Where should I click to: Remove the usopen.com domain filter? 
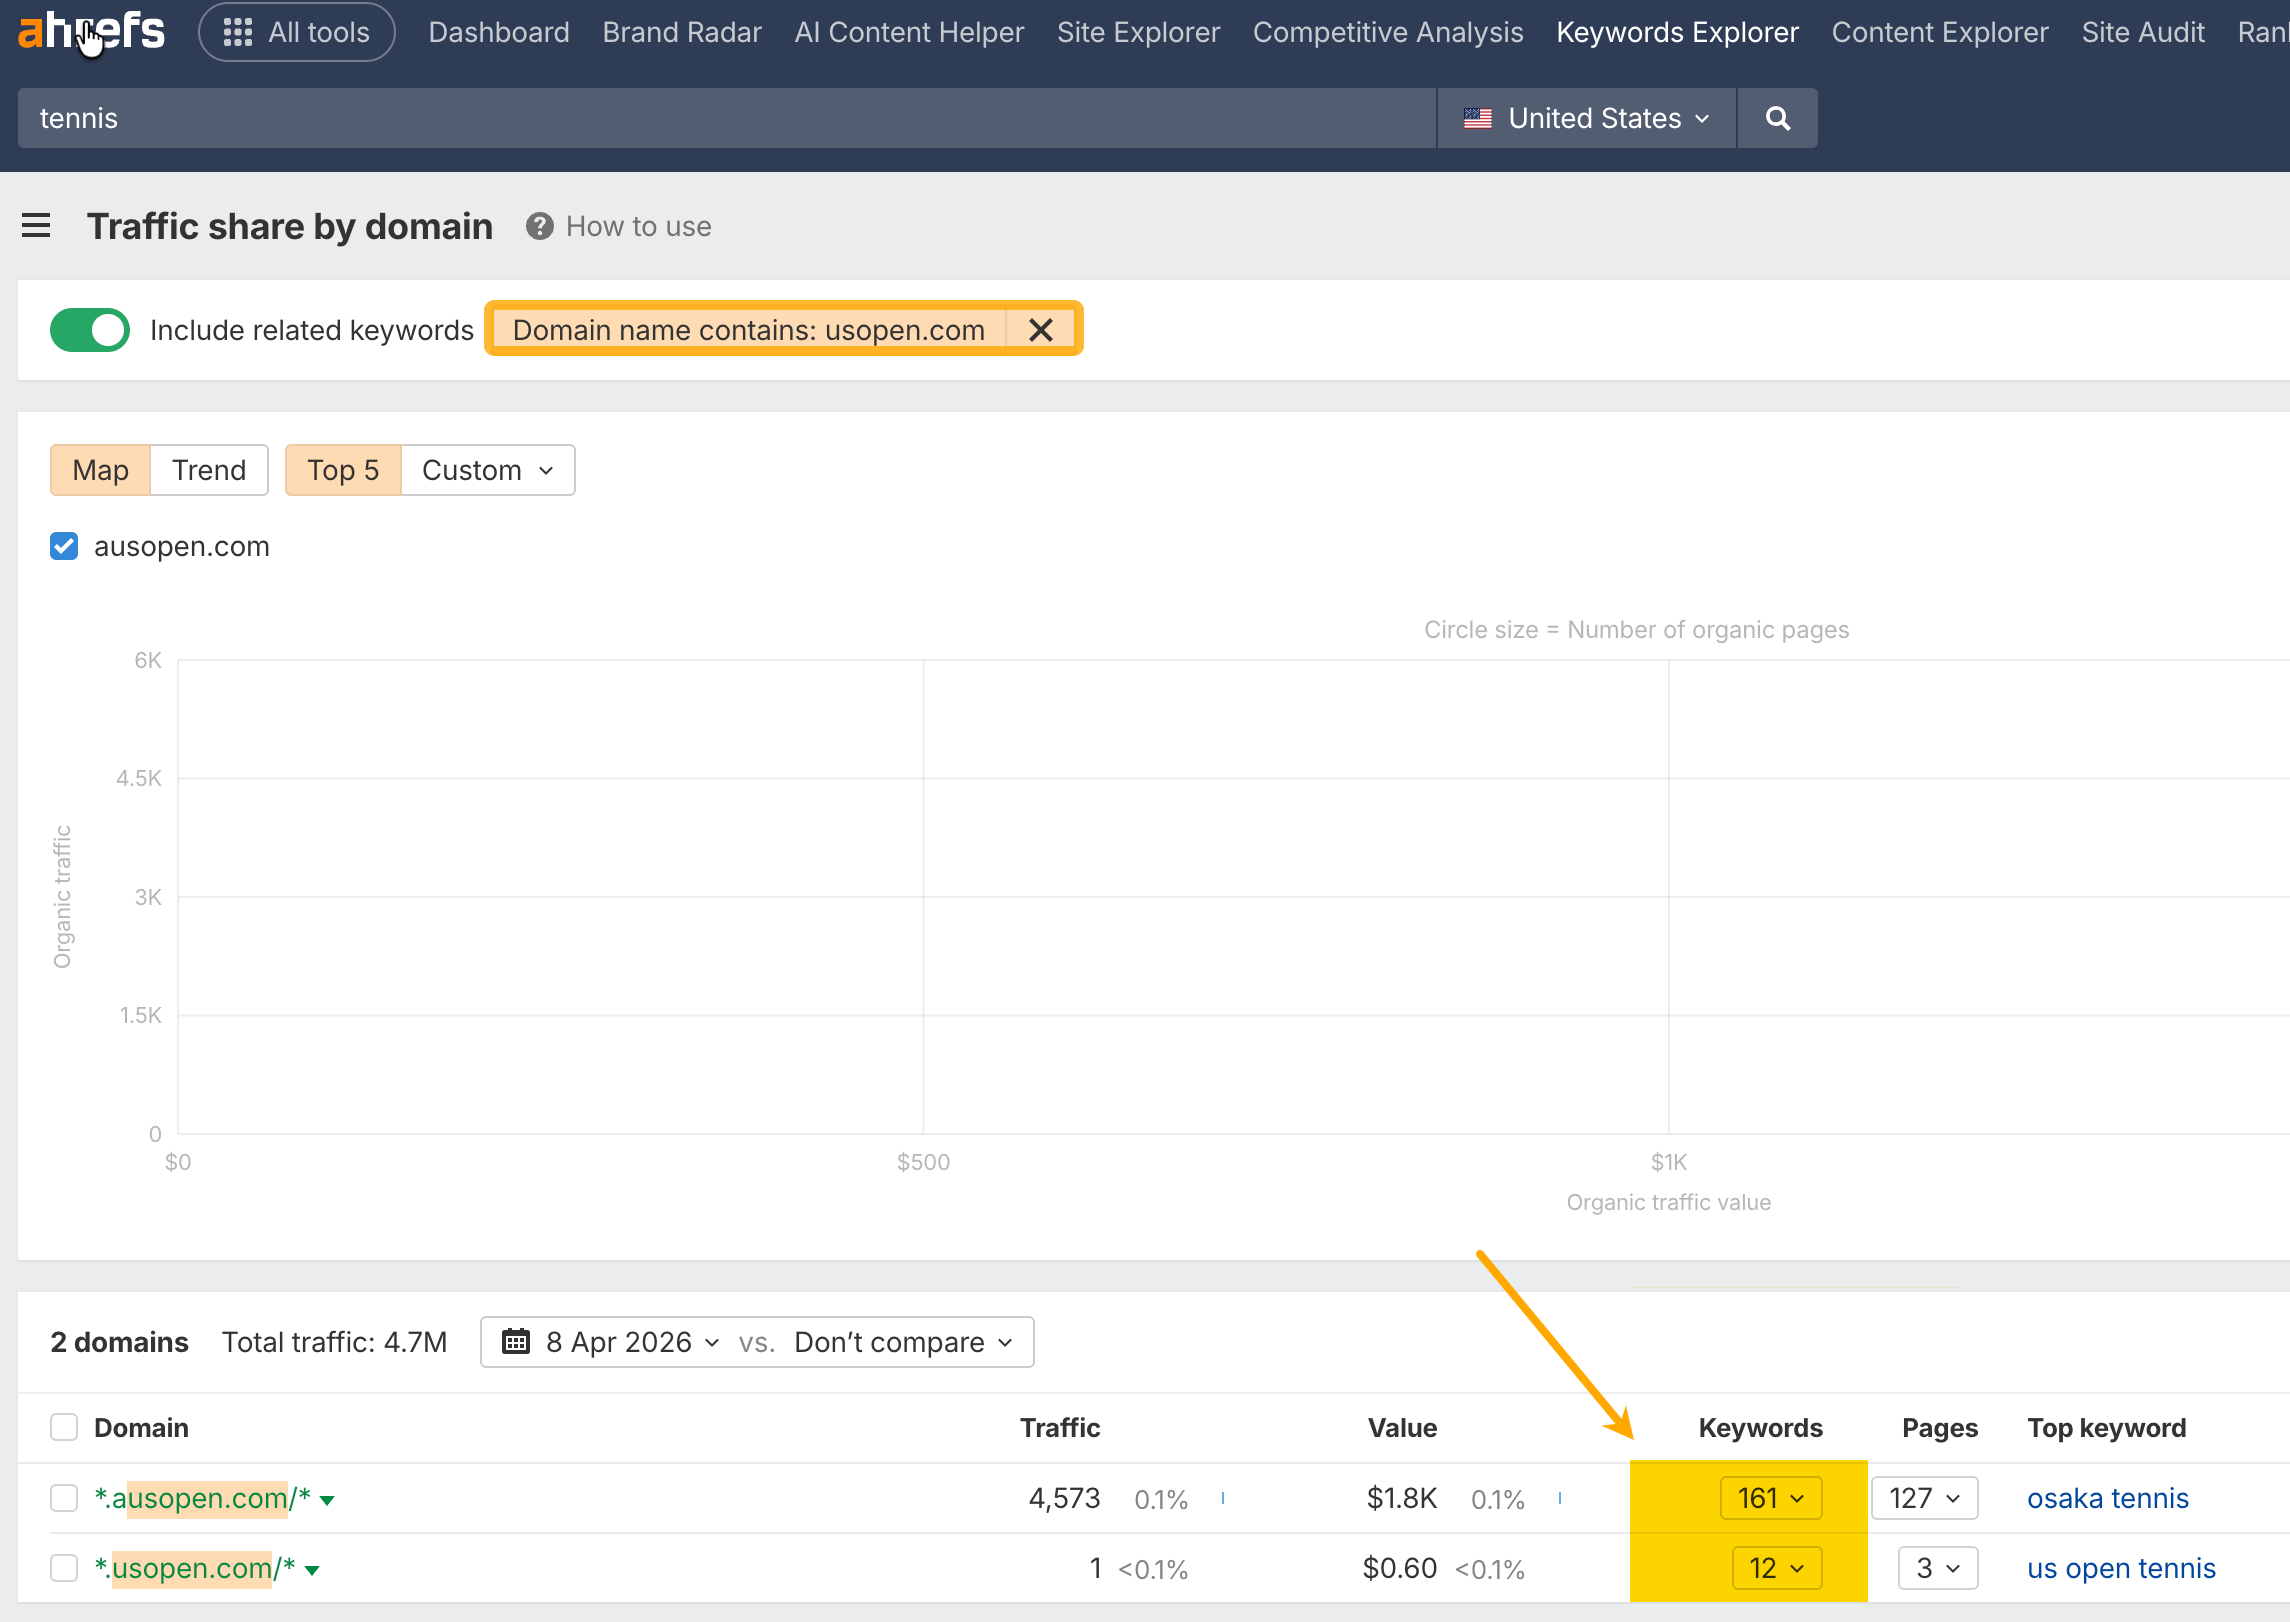(1041, 330)
